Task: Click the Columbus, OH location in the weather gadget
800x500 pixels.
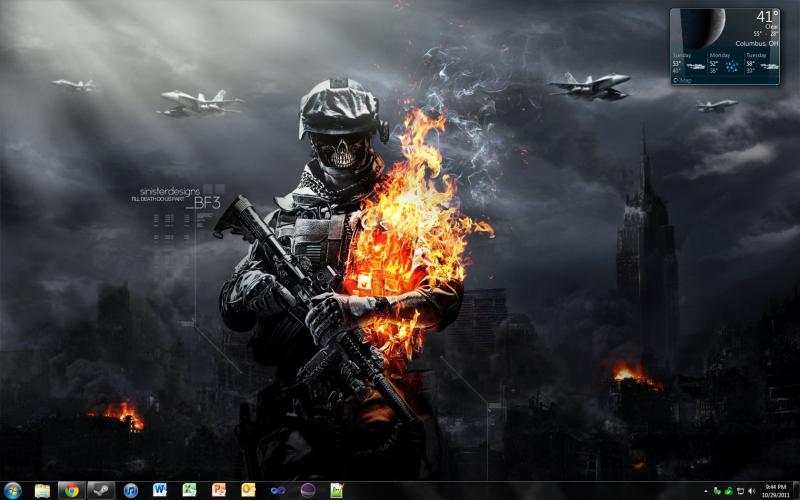Action: (757, 44)
